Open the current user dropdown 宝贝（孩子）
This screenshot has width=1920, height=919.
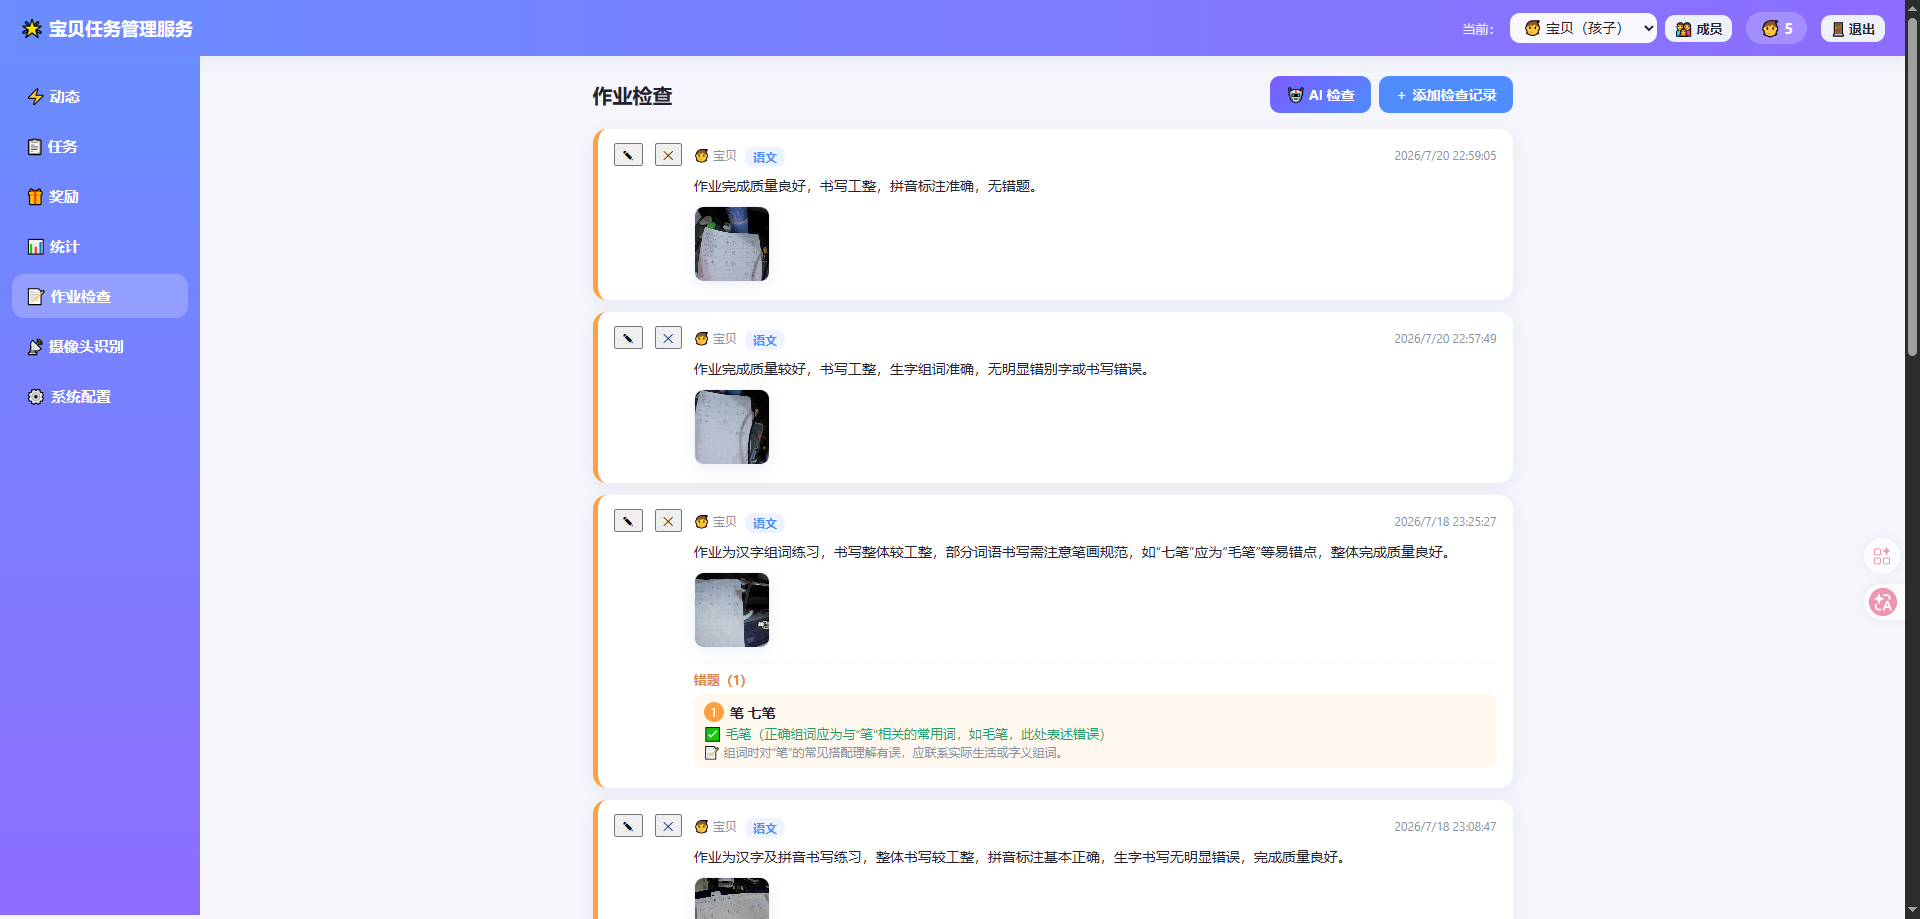coord(1583,28)
